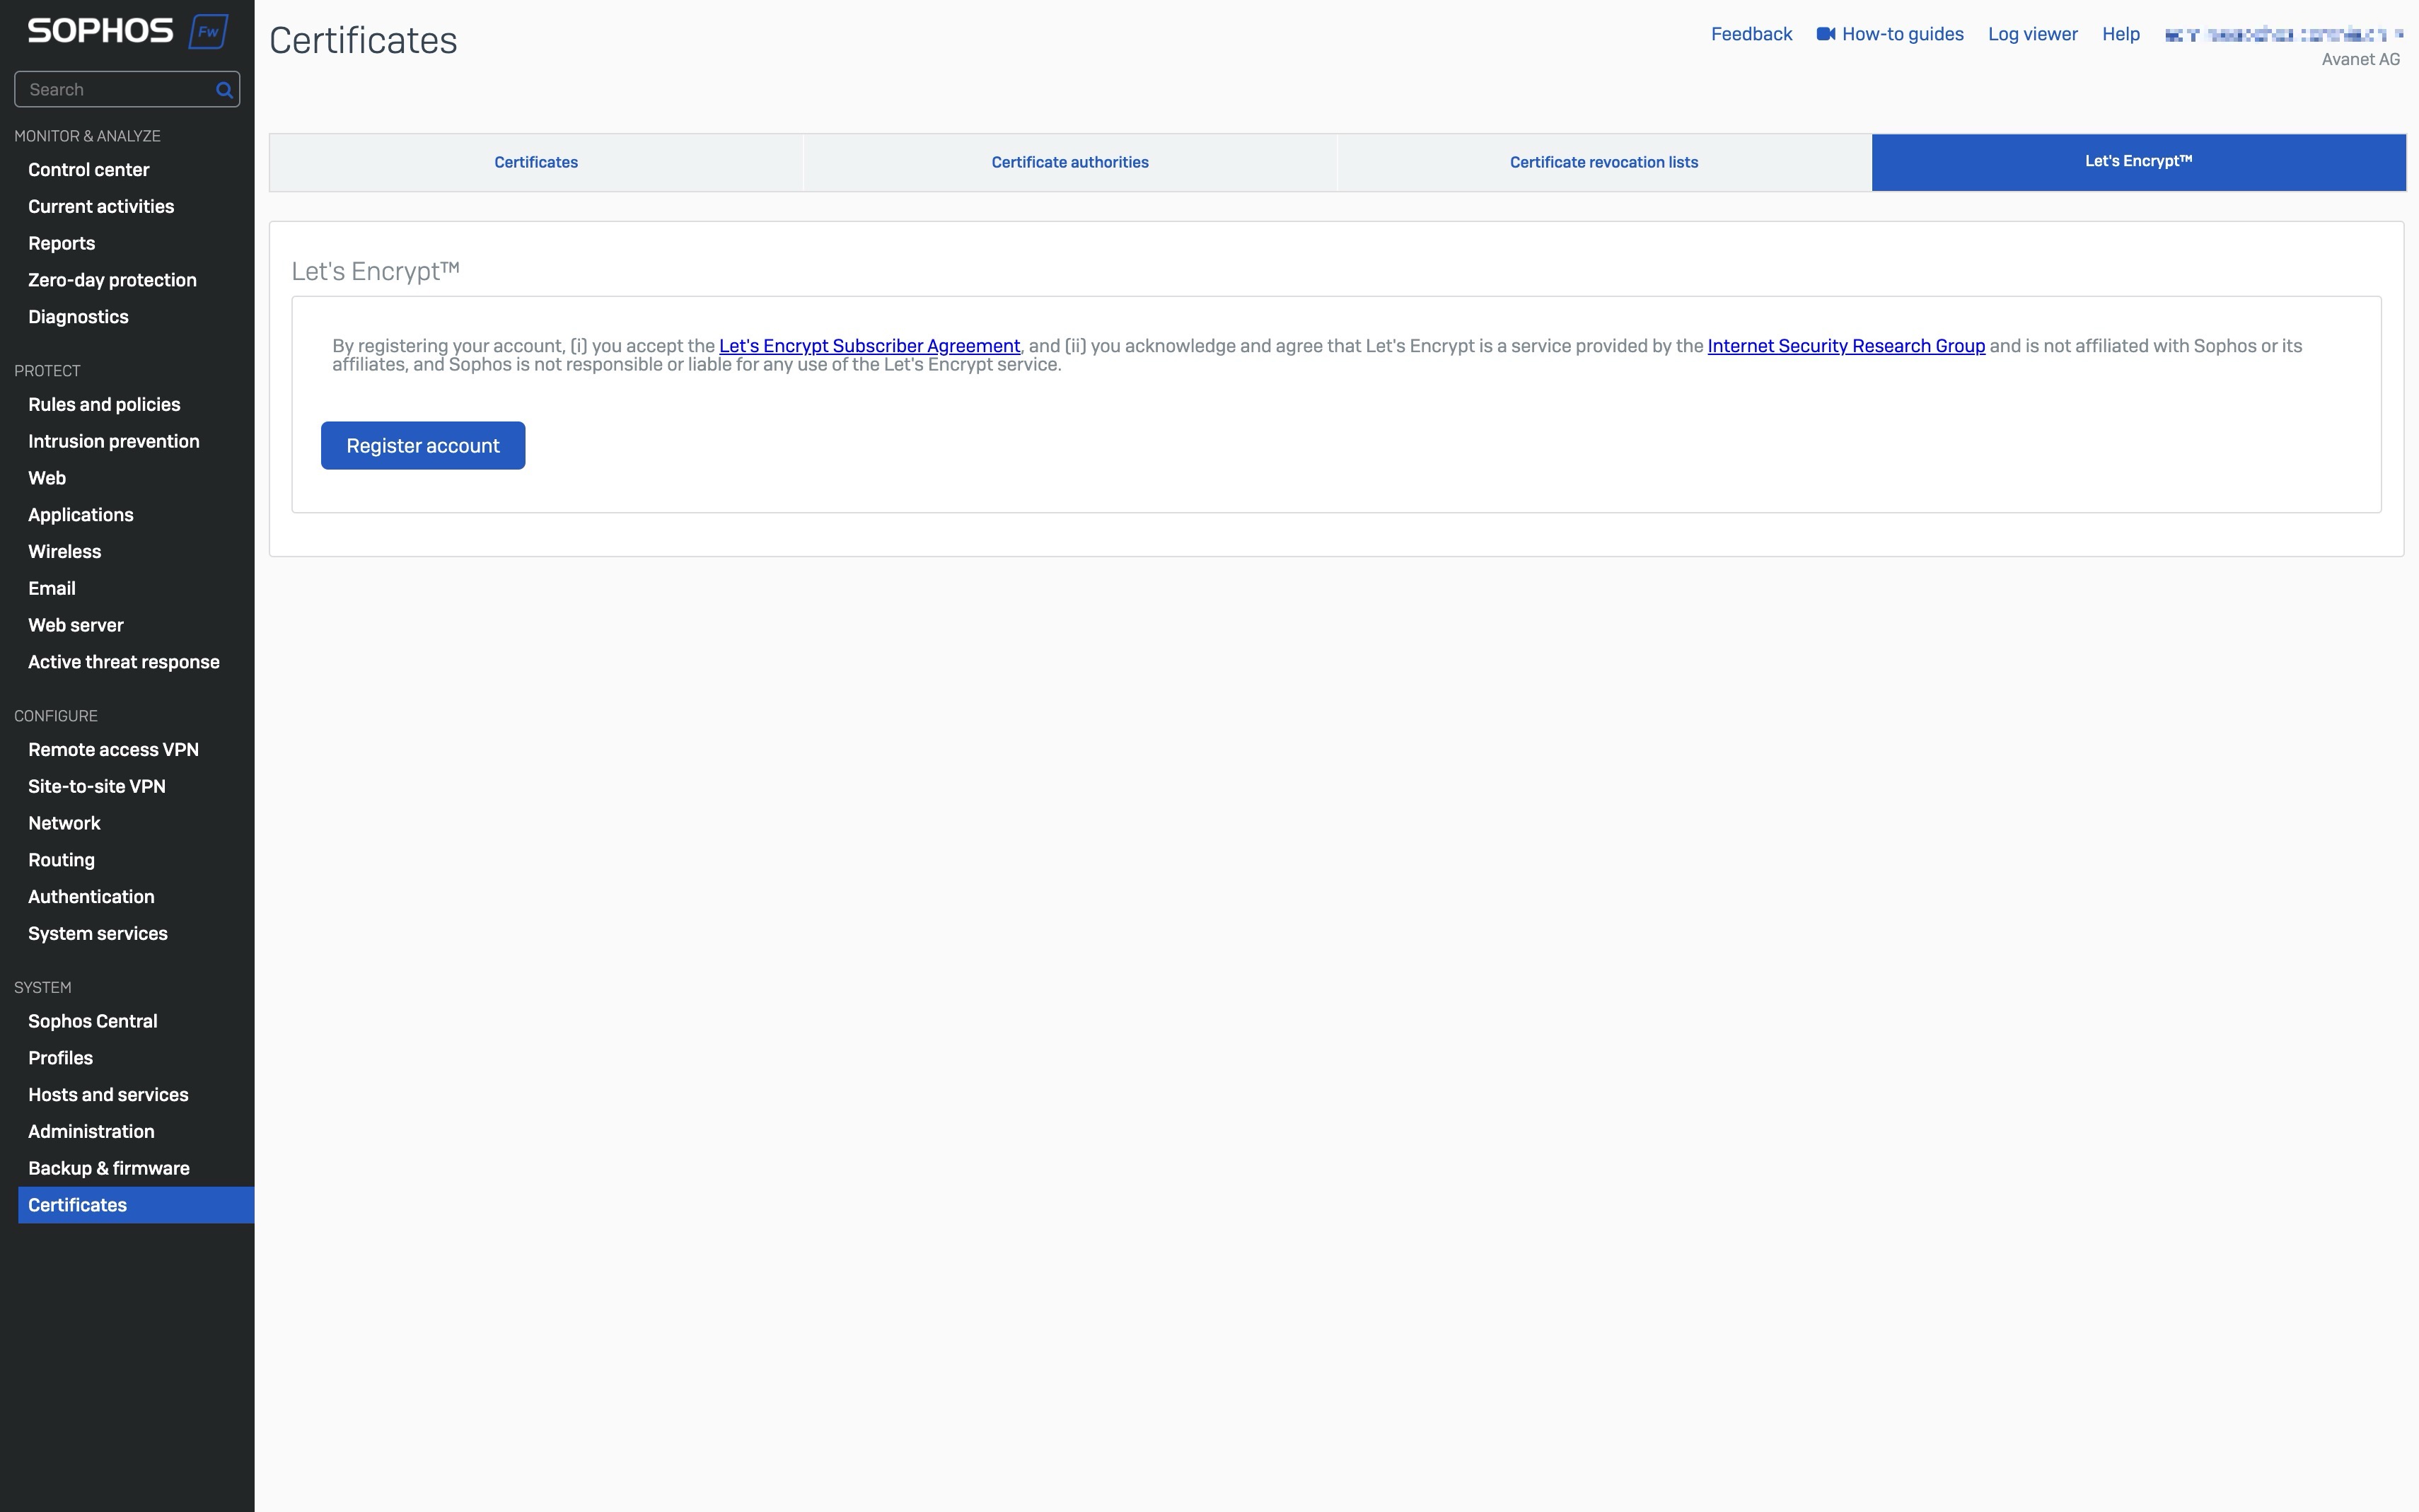Screen dimensions: 2419x1512
Task: Click the SYSTEM section heading
Action: pyautogui.click(x=43, y=988)
